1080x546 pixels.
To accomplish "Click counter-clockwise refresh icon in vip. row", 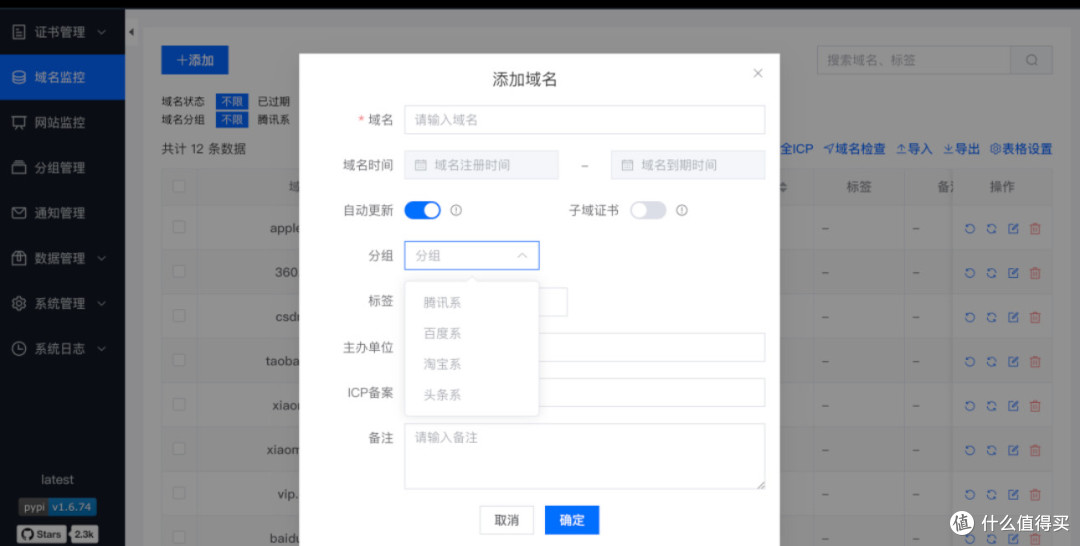I will (970, 494).
